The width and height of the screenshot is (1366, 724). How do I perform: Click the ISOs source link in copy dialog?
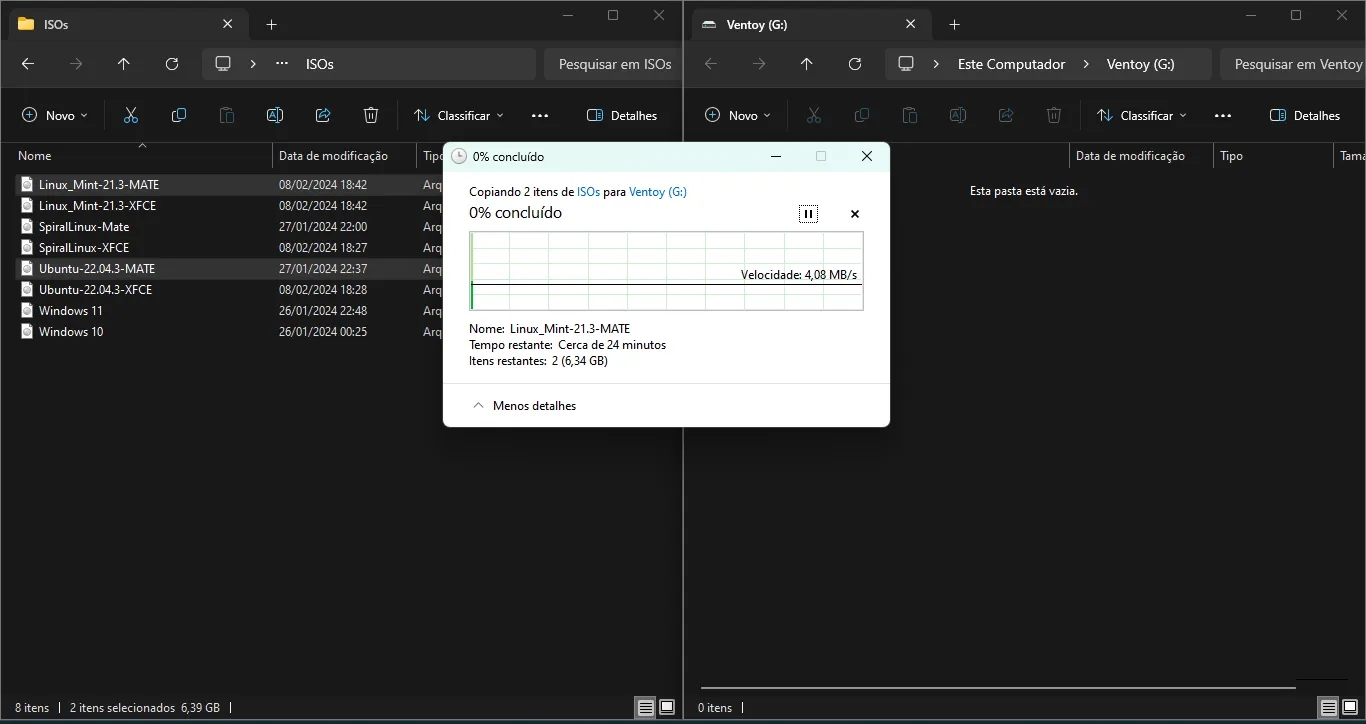click(588, 191)
